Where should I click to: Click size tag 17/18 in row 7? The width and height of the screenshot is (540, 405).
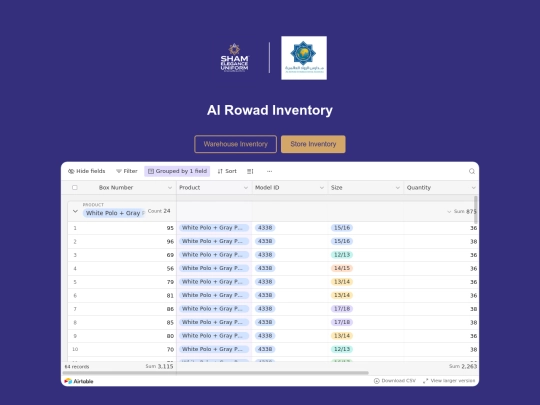[342, 309]
